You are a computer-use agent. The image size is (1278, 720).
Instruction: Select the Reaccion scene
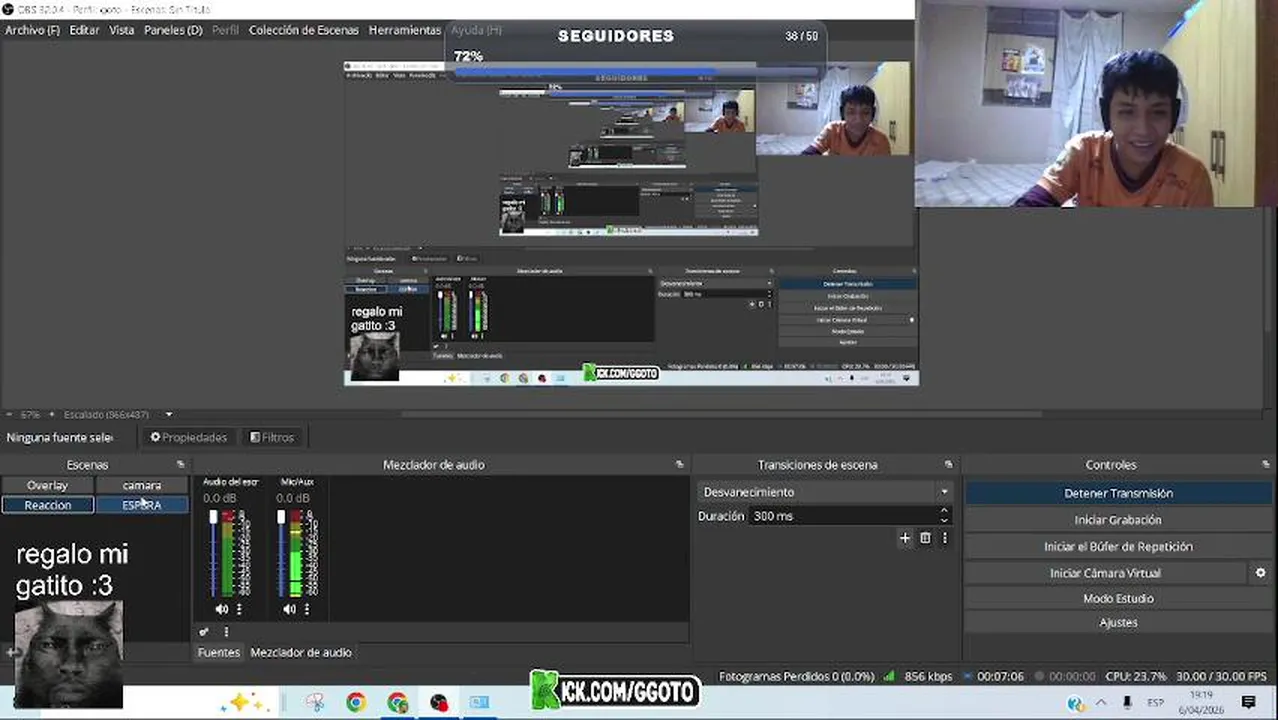(x=47, y=505)
